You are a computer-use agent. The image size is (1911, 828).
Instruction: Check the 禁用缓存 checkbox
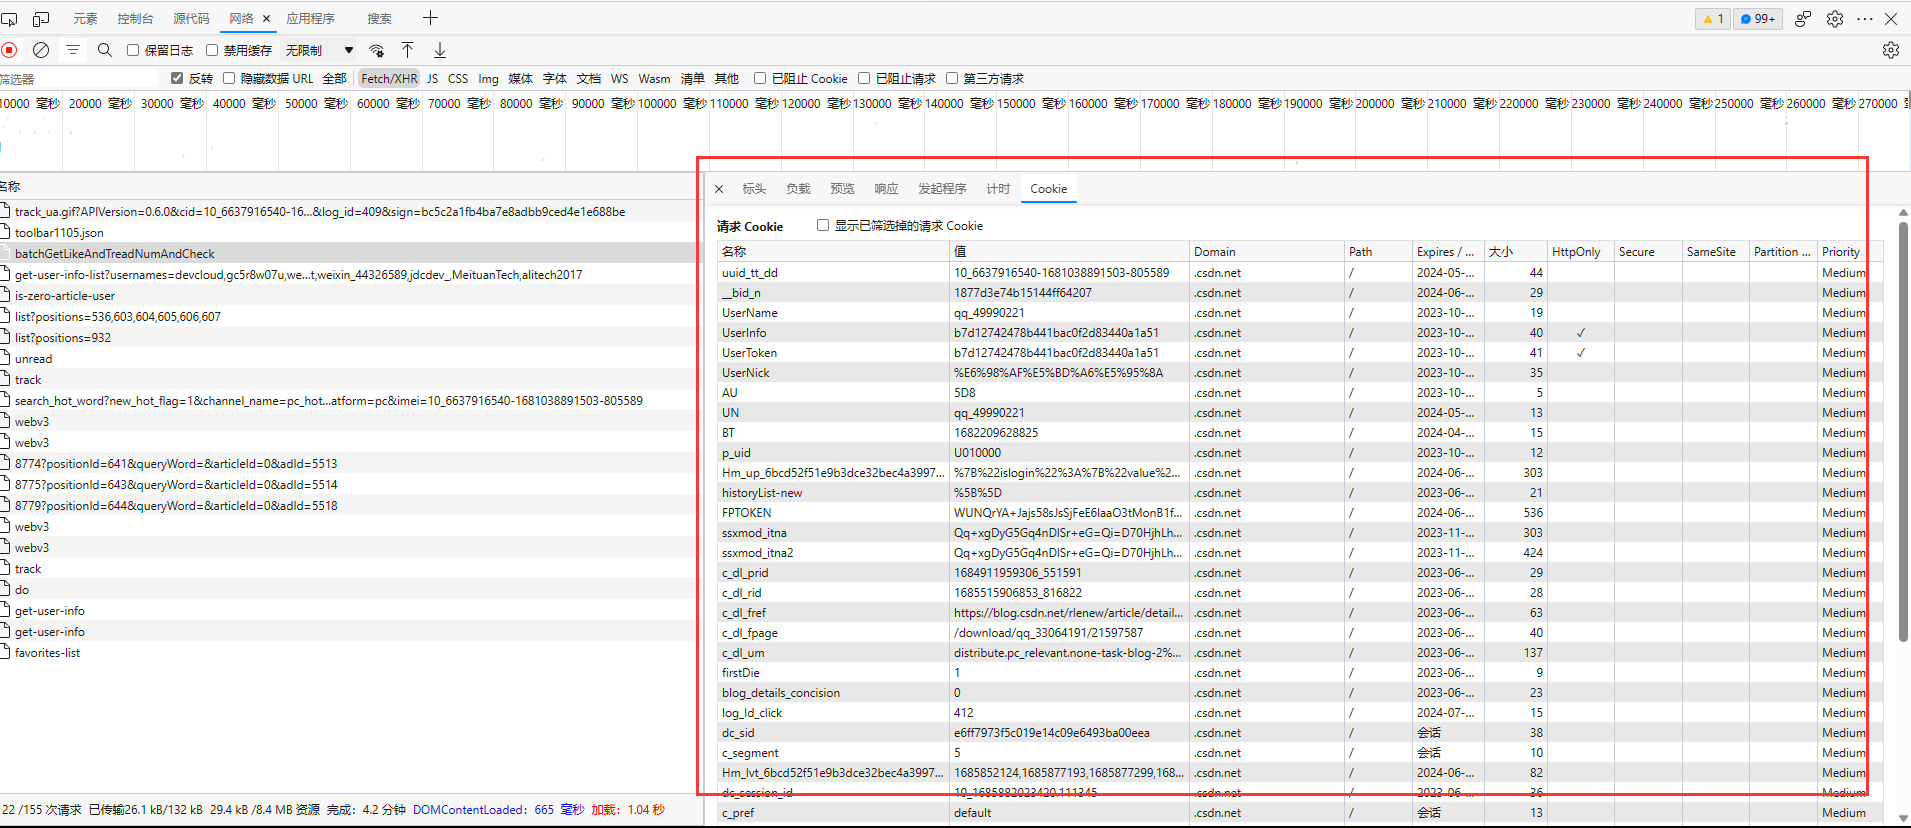[212, 50]
